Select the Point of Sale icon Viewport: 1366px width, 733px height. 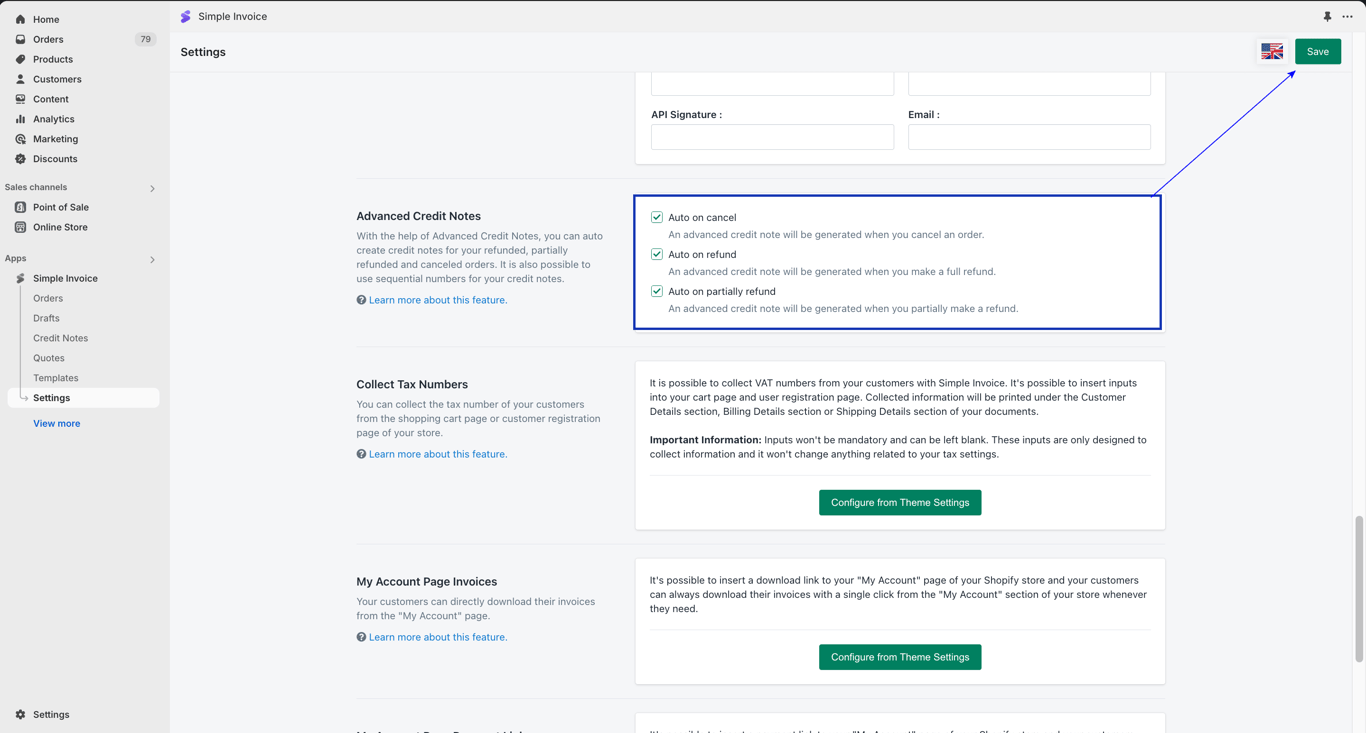click(20, 207)
